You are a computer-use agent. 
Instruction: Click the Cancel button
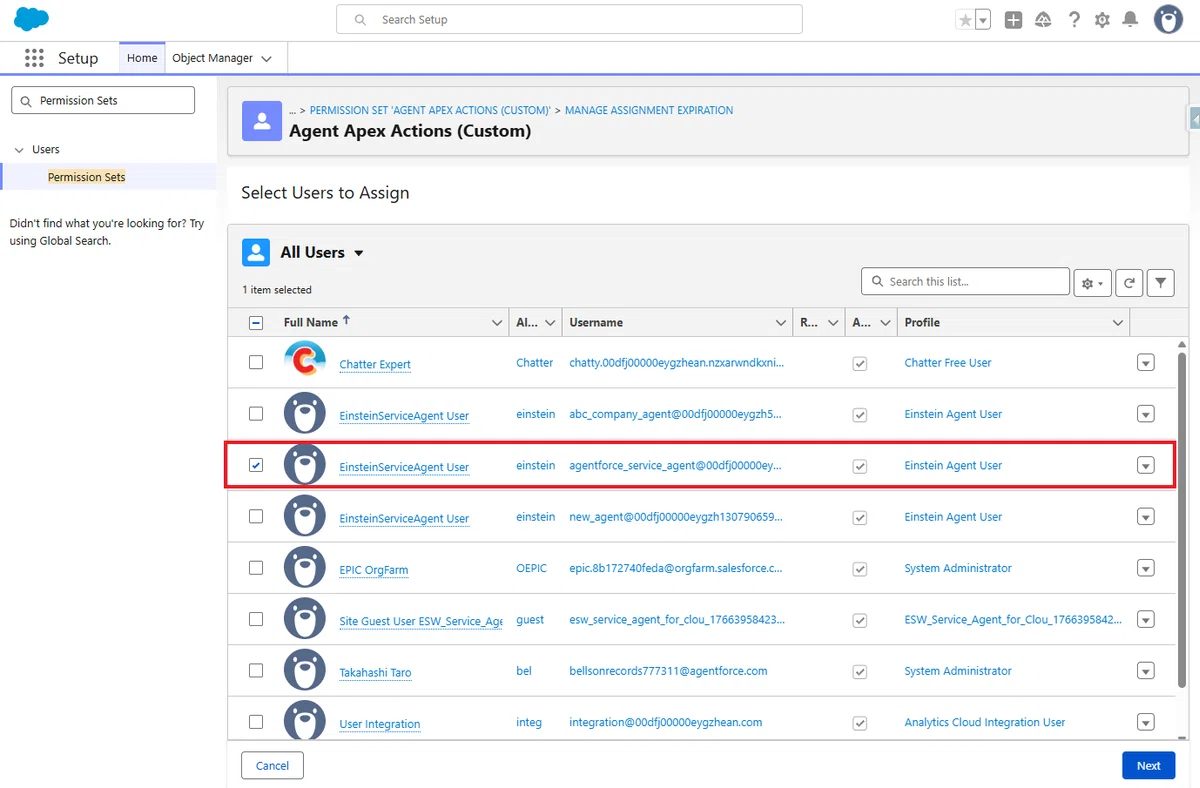272,765
